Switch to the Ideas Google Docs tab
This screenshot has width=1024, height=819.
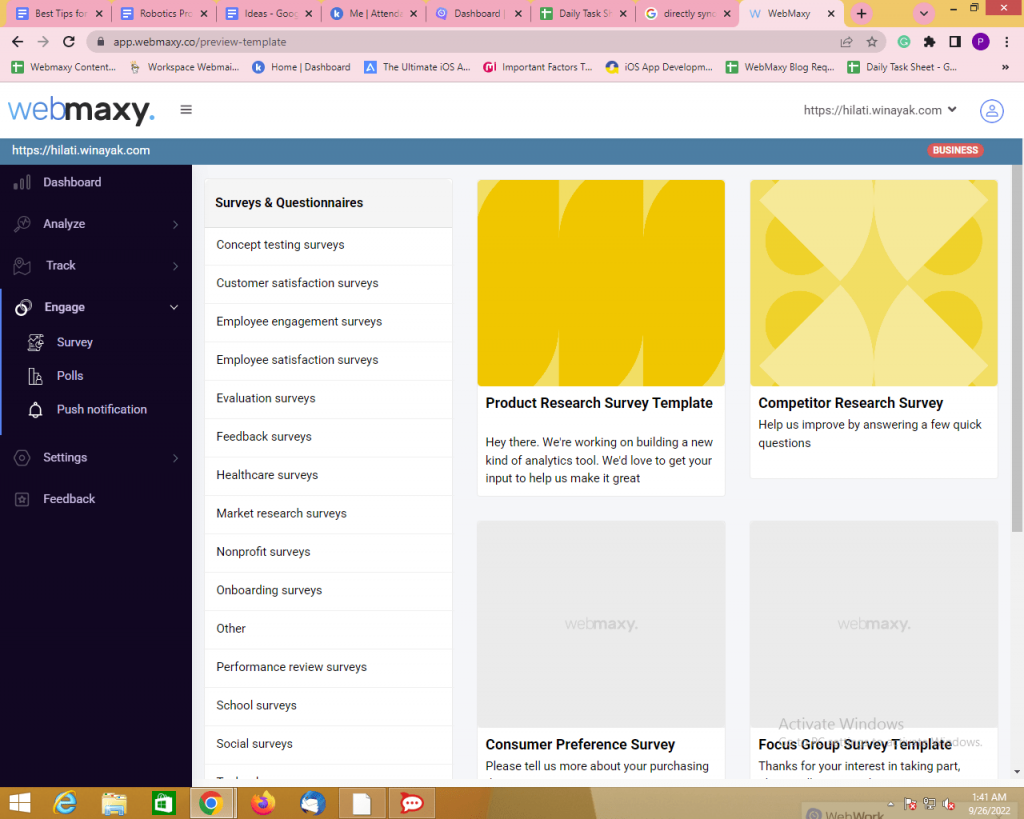[x=268, y=14]
